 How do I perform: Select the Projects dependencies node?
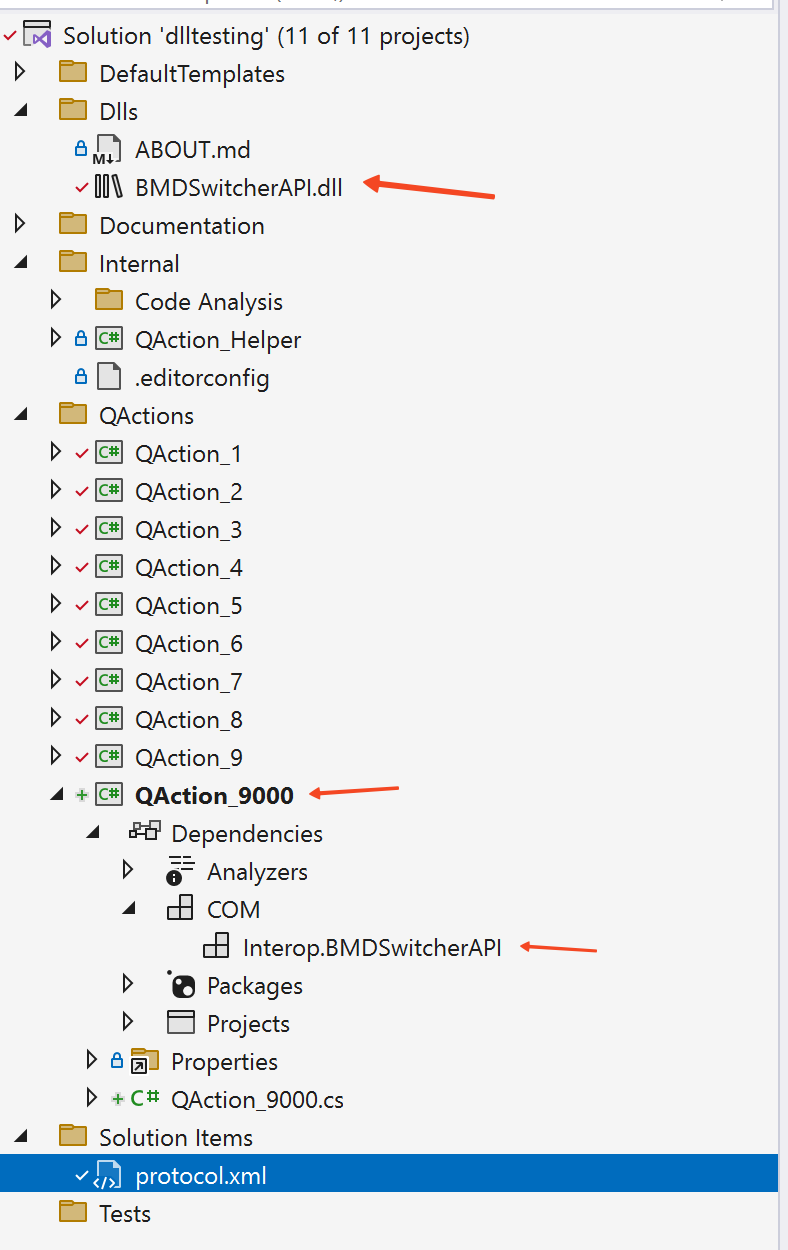(x=247, y=1023)
